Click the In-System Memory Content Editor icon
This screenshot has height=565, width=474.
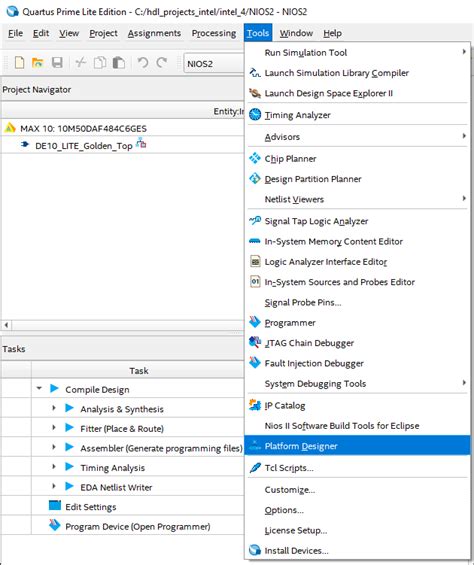[255, 241]
